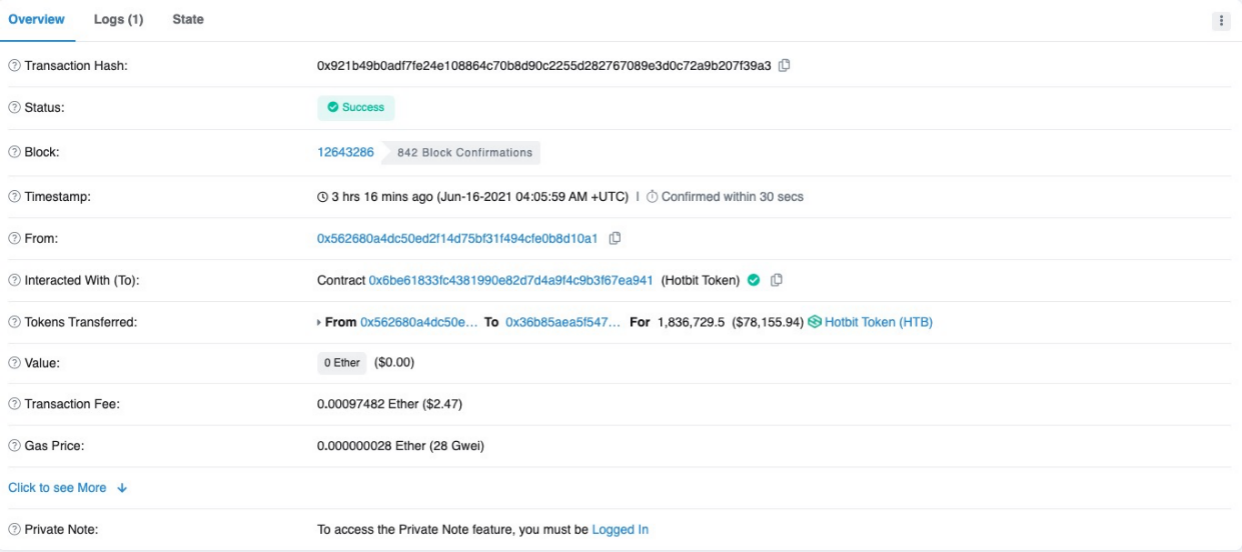This screenshot has height=552, width=1242.
Task: Open the Hotbit Token (HTB) link
Action: (878, 322)
